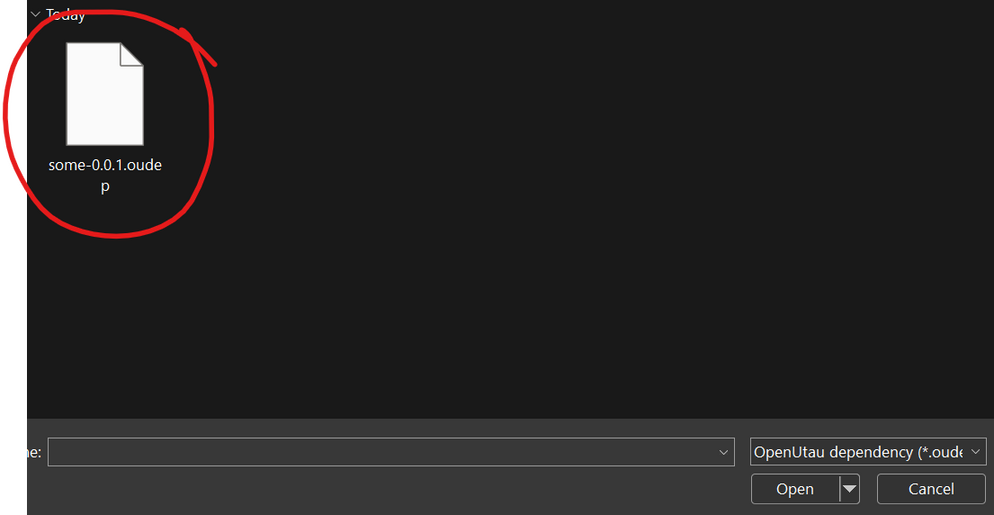Image resolution: width=994 pixels, height=515 pixels.
Task: Click the divider line between Open and its arrow
Action: 839,489
